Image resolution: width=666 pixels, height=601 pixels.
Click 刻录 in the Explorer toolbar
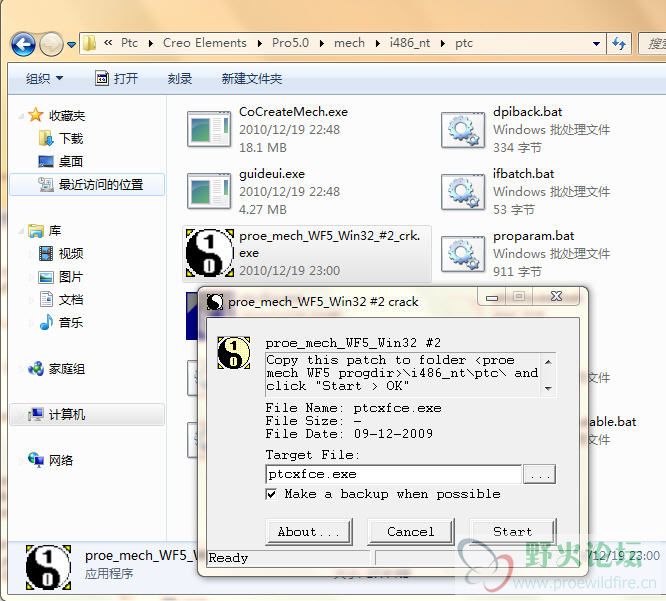point(180,79)
